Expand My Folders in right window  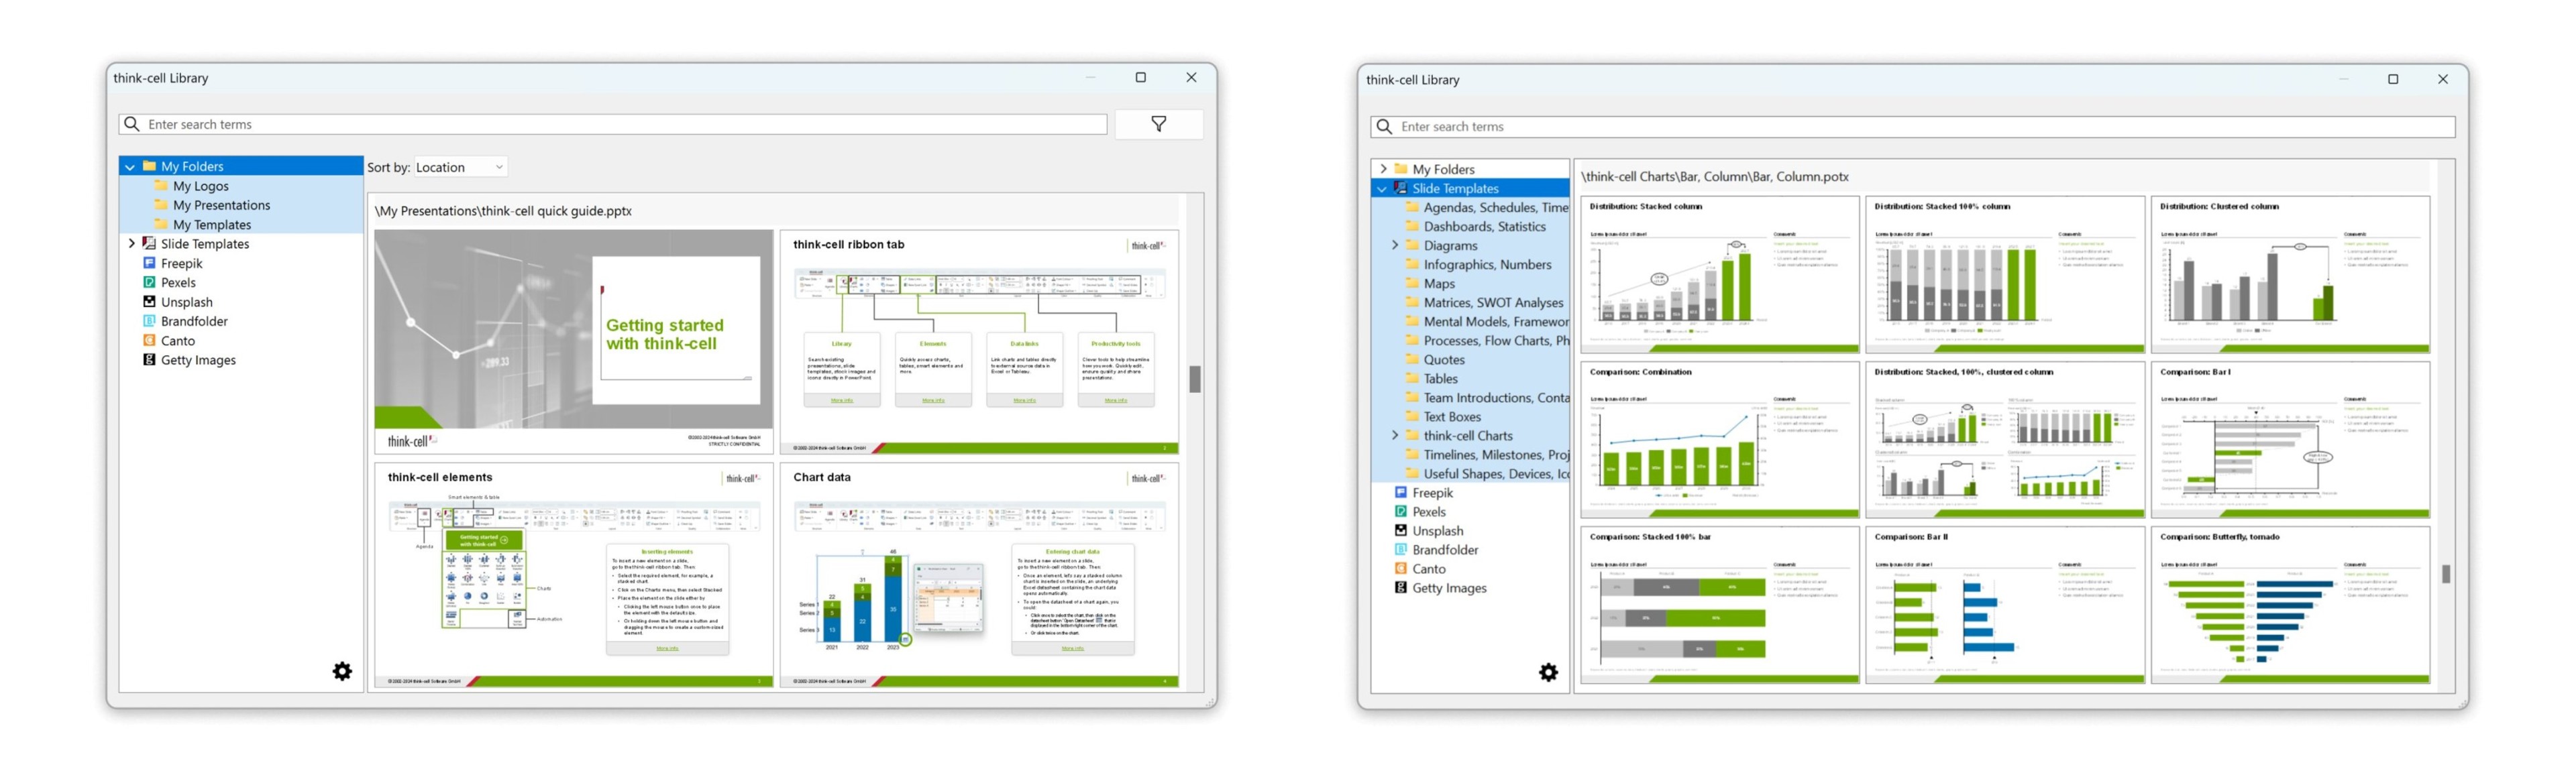click(x=1383, y=169)
